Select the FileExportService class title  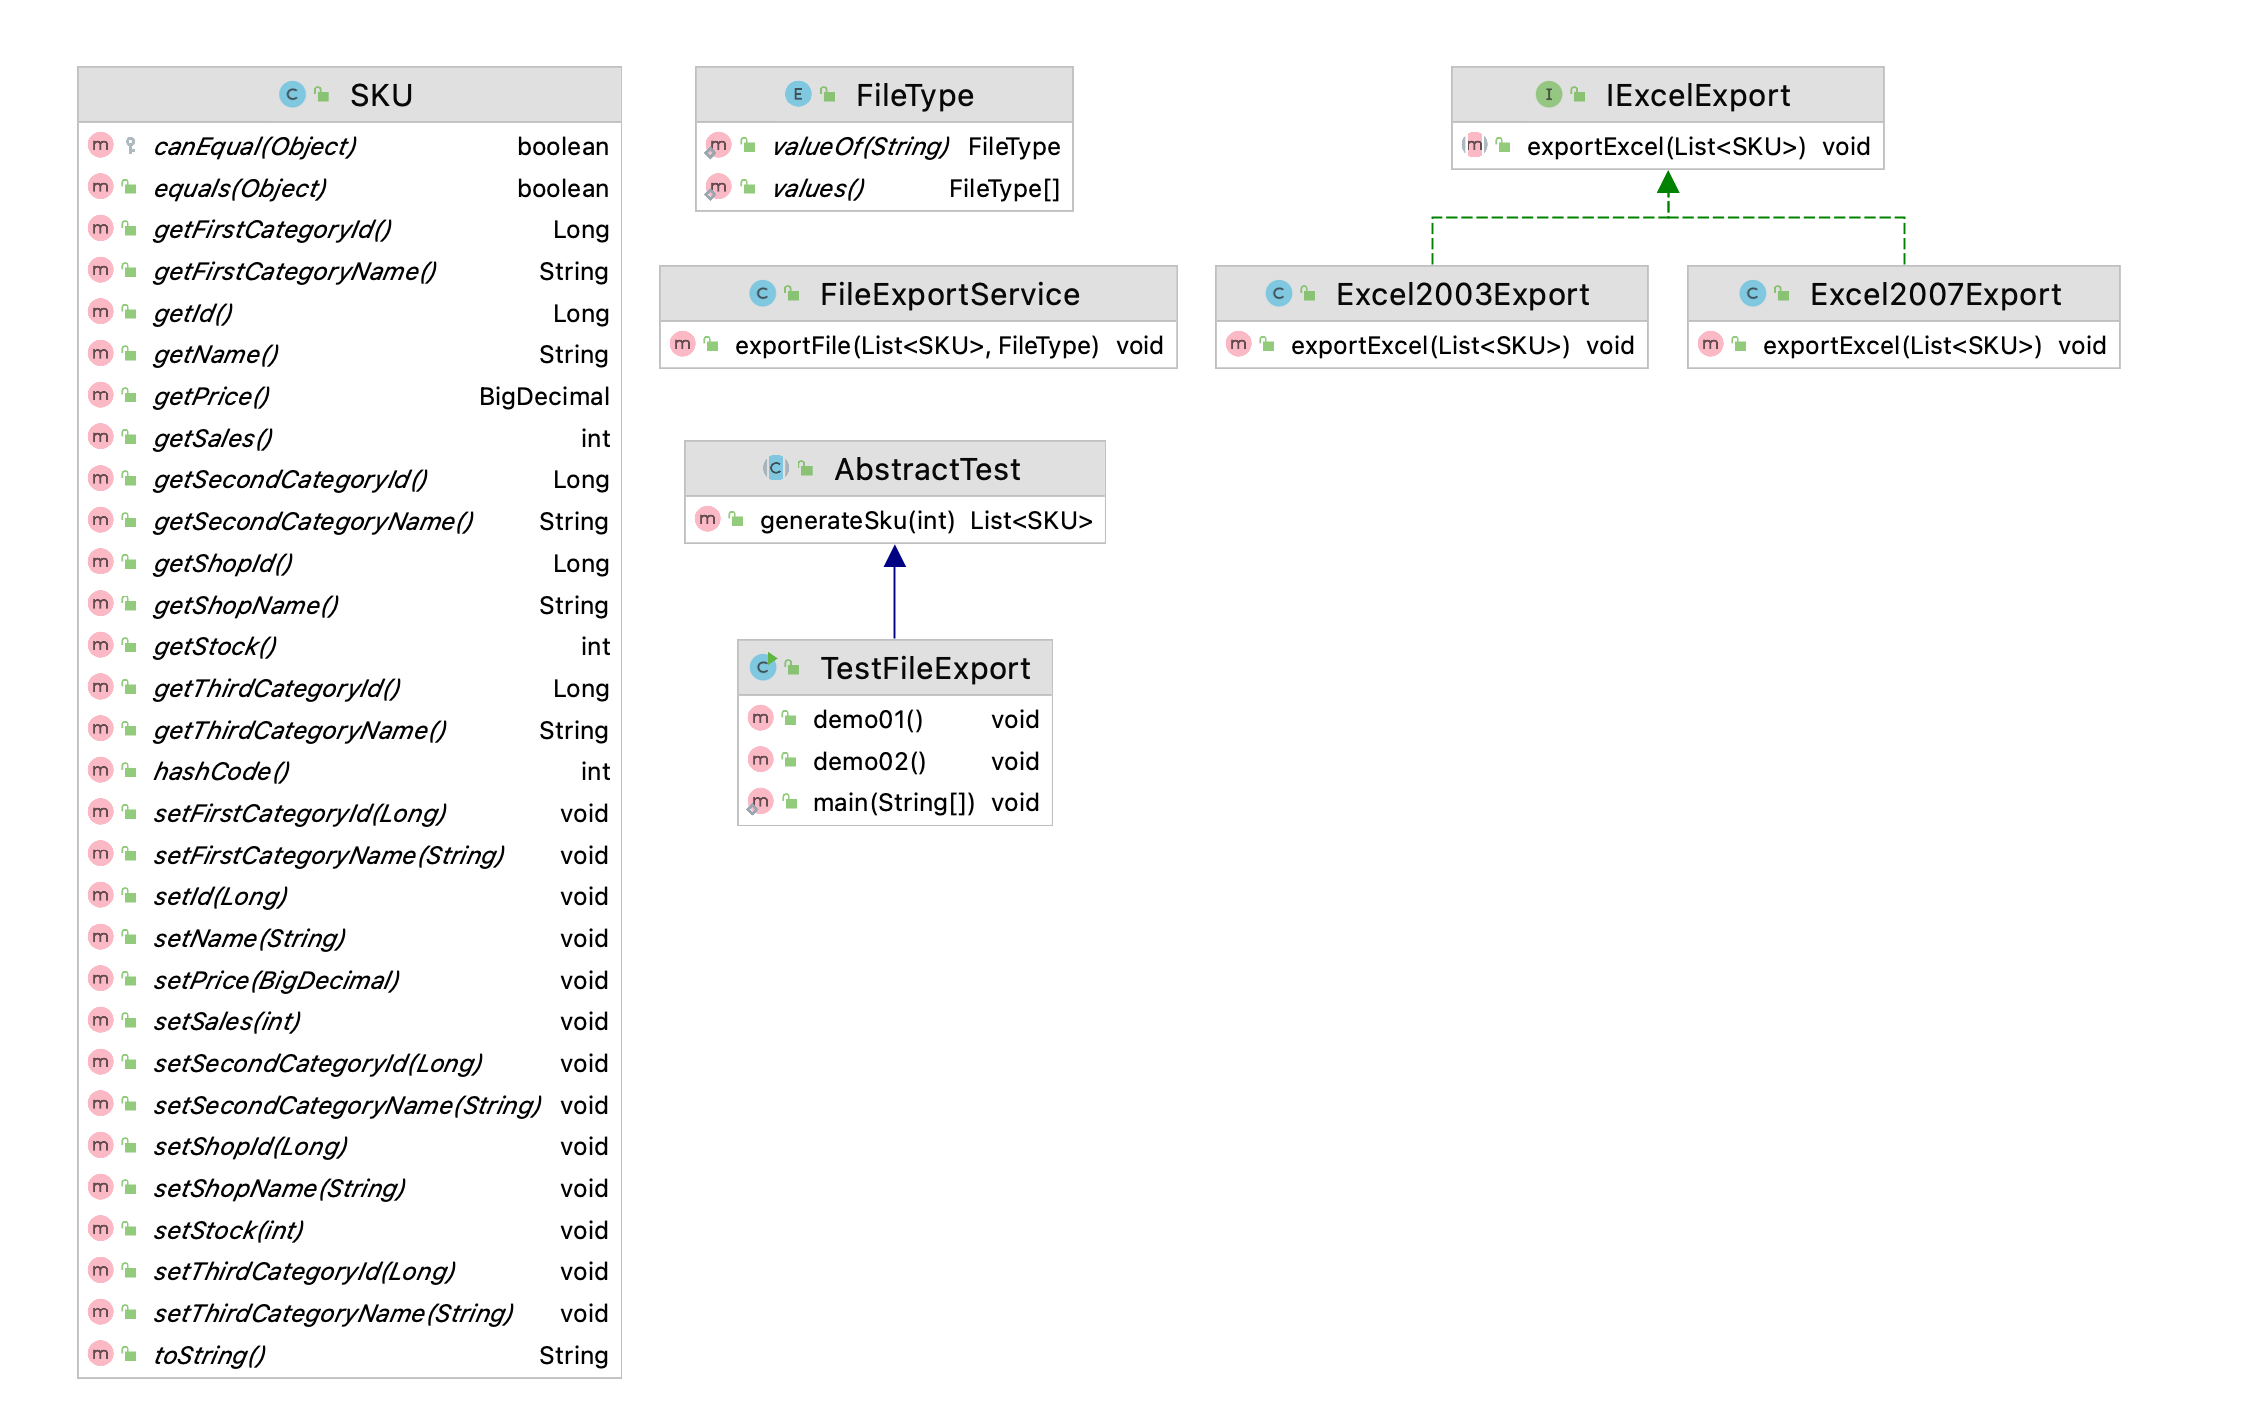coord(949,294)
